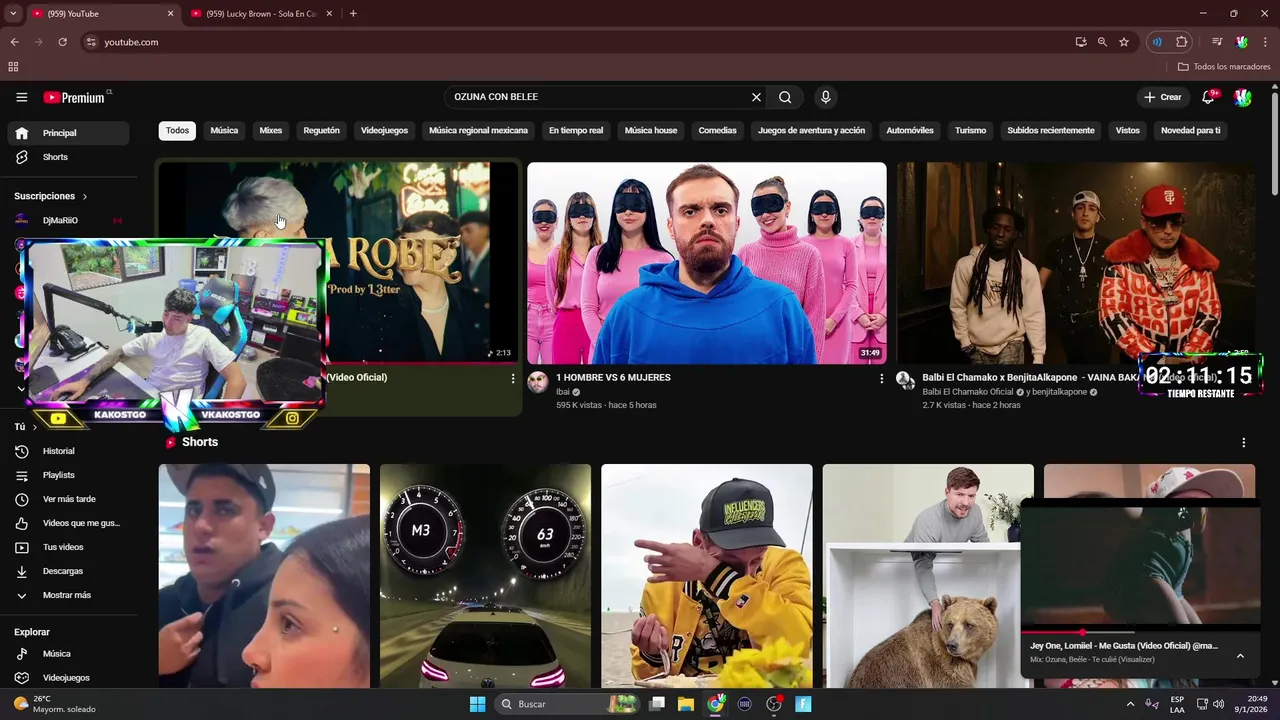This screenshot has height=720, width=1280.
Task: Open the Balbi El Chamako video thumbnail
Action: click(1076, 263)
